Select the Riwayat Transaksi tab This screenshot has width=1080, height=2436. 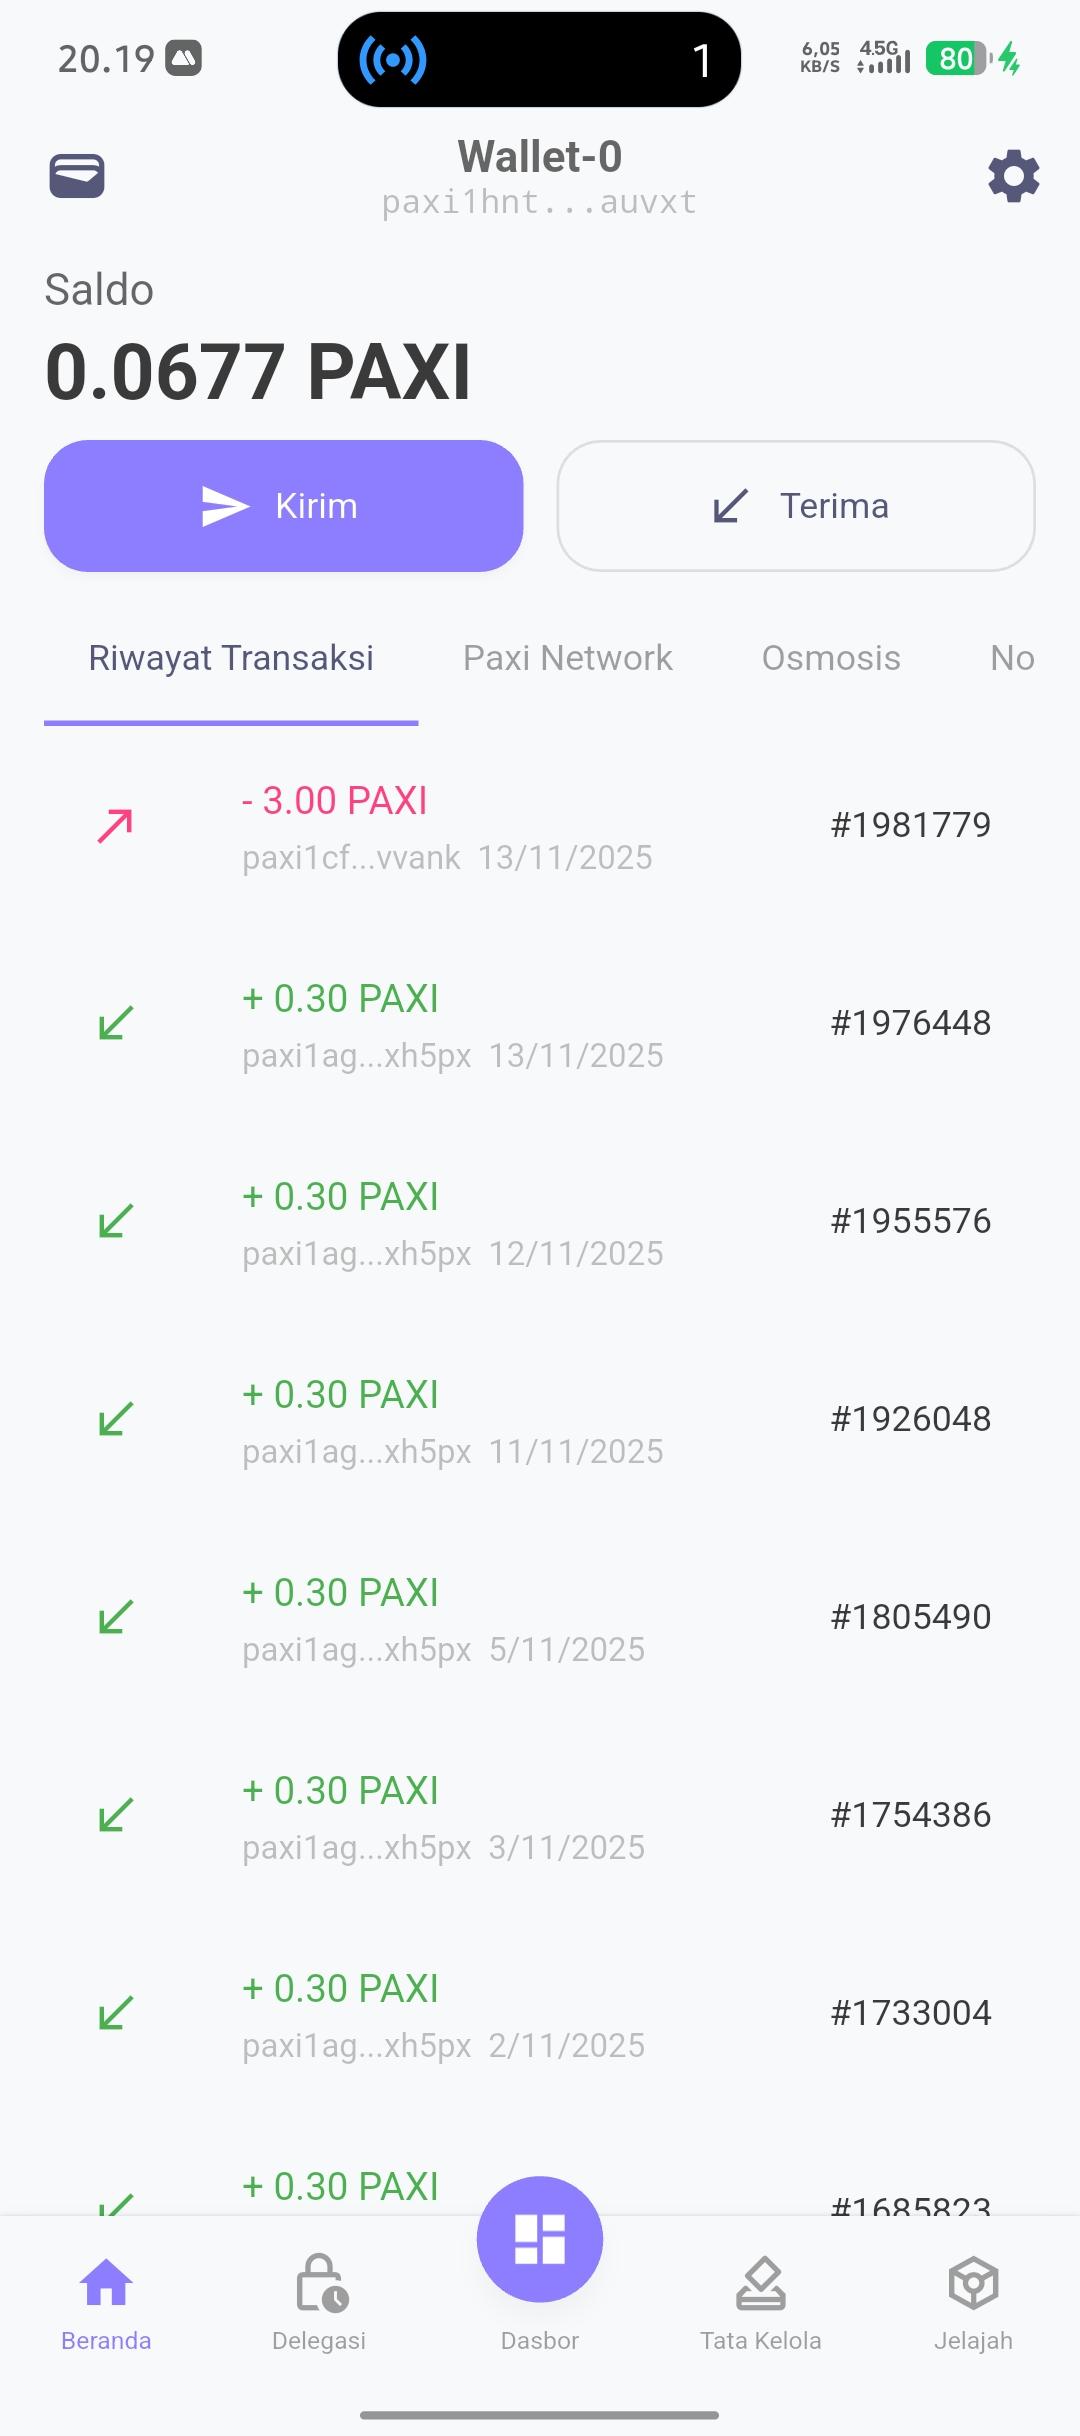(231, 658)
